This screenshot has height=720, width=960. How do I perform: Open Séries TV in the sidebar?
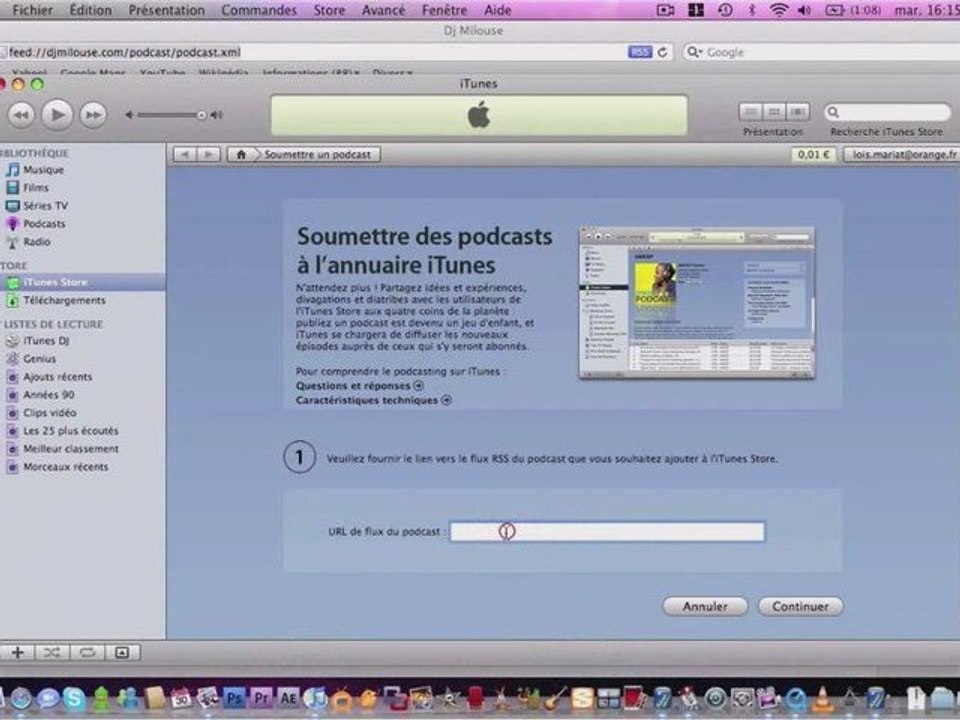click(45, 206)
